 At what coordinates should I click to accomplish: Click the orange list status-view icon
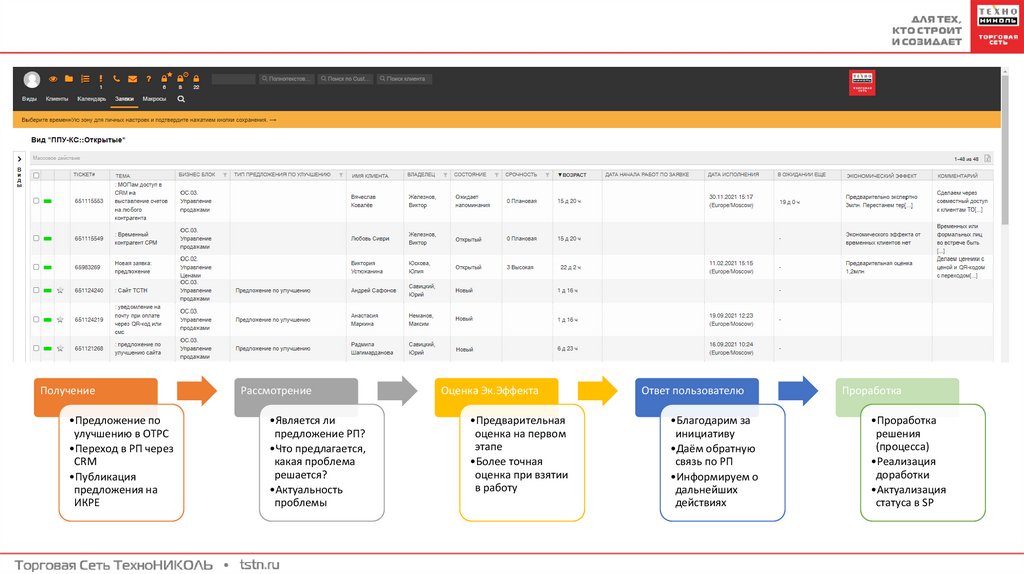click(85, 78)
